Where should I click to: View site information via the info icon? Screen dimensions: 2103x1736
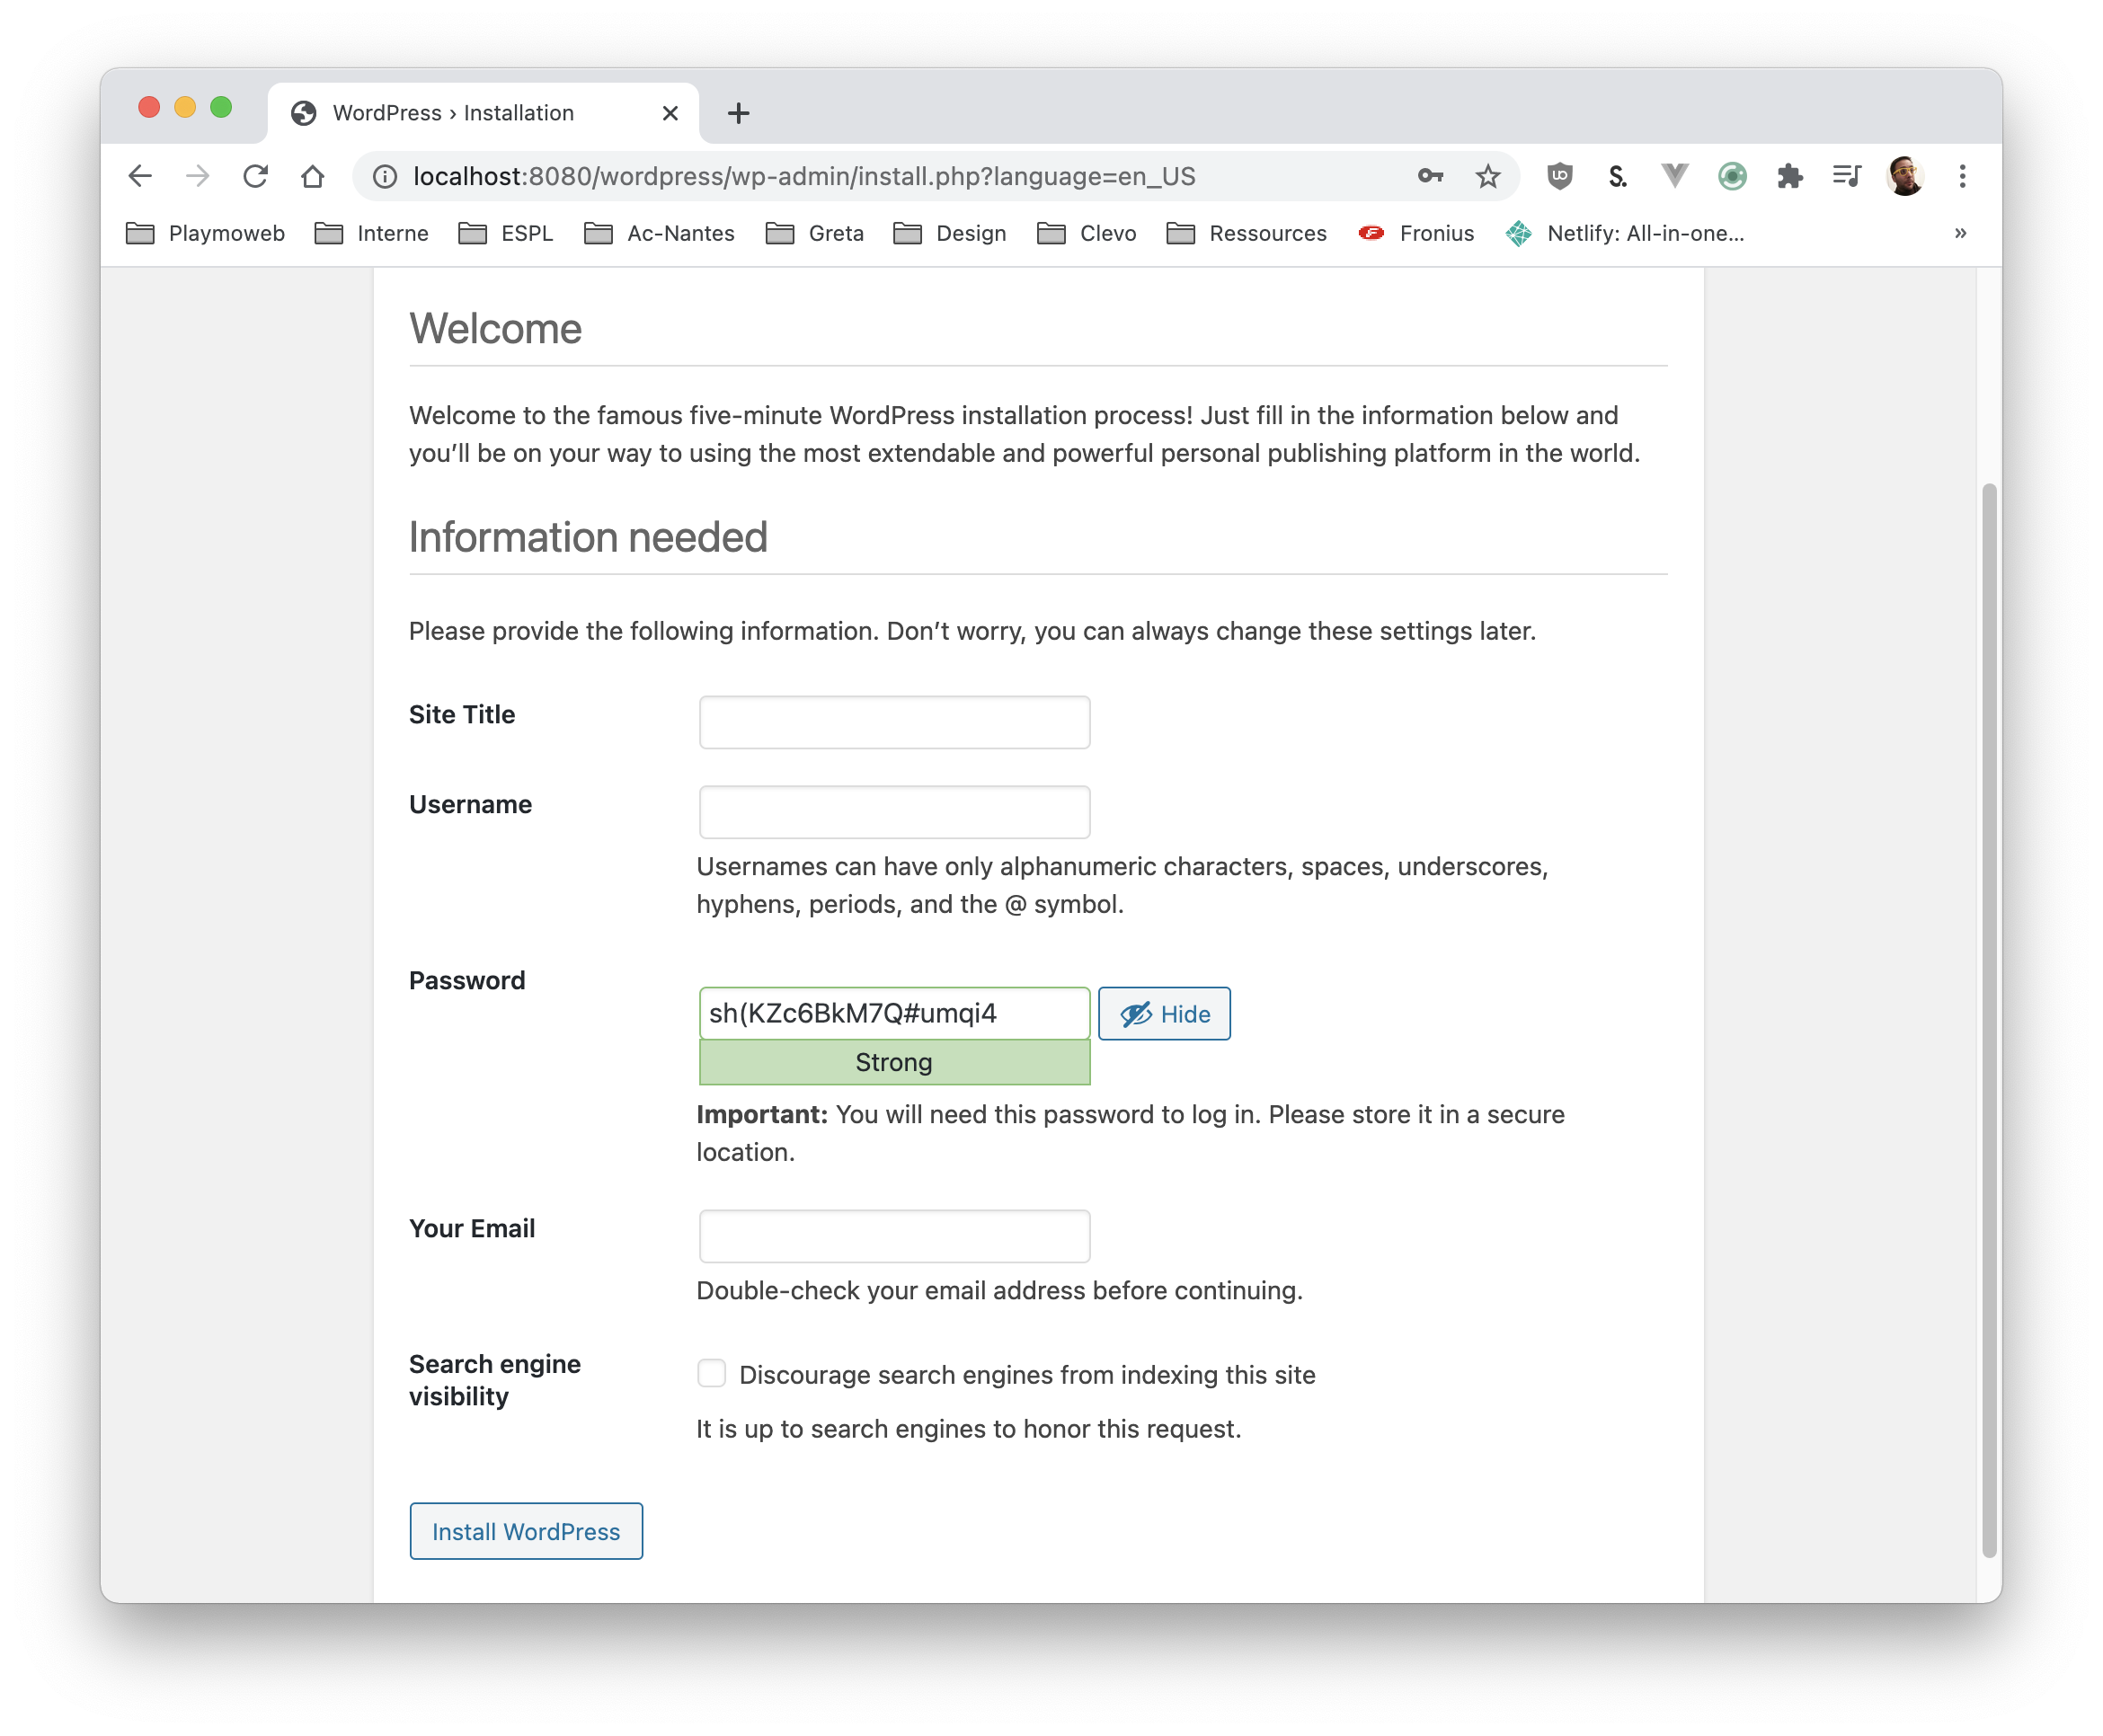point(383,176)
